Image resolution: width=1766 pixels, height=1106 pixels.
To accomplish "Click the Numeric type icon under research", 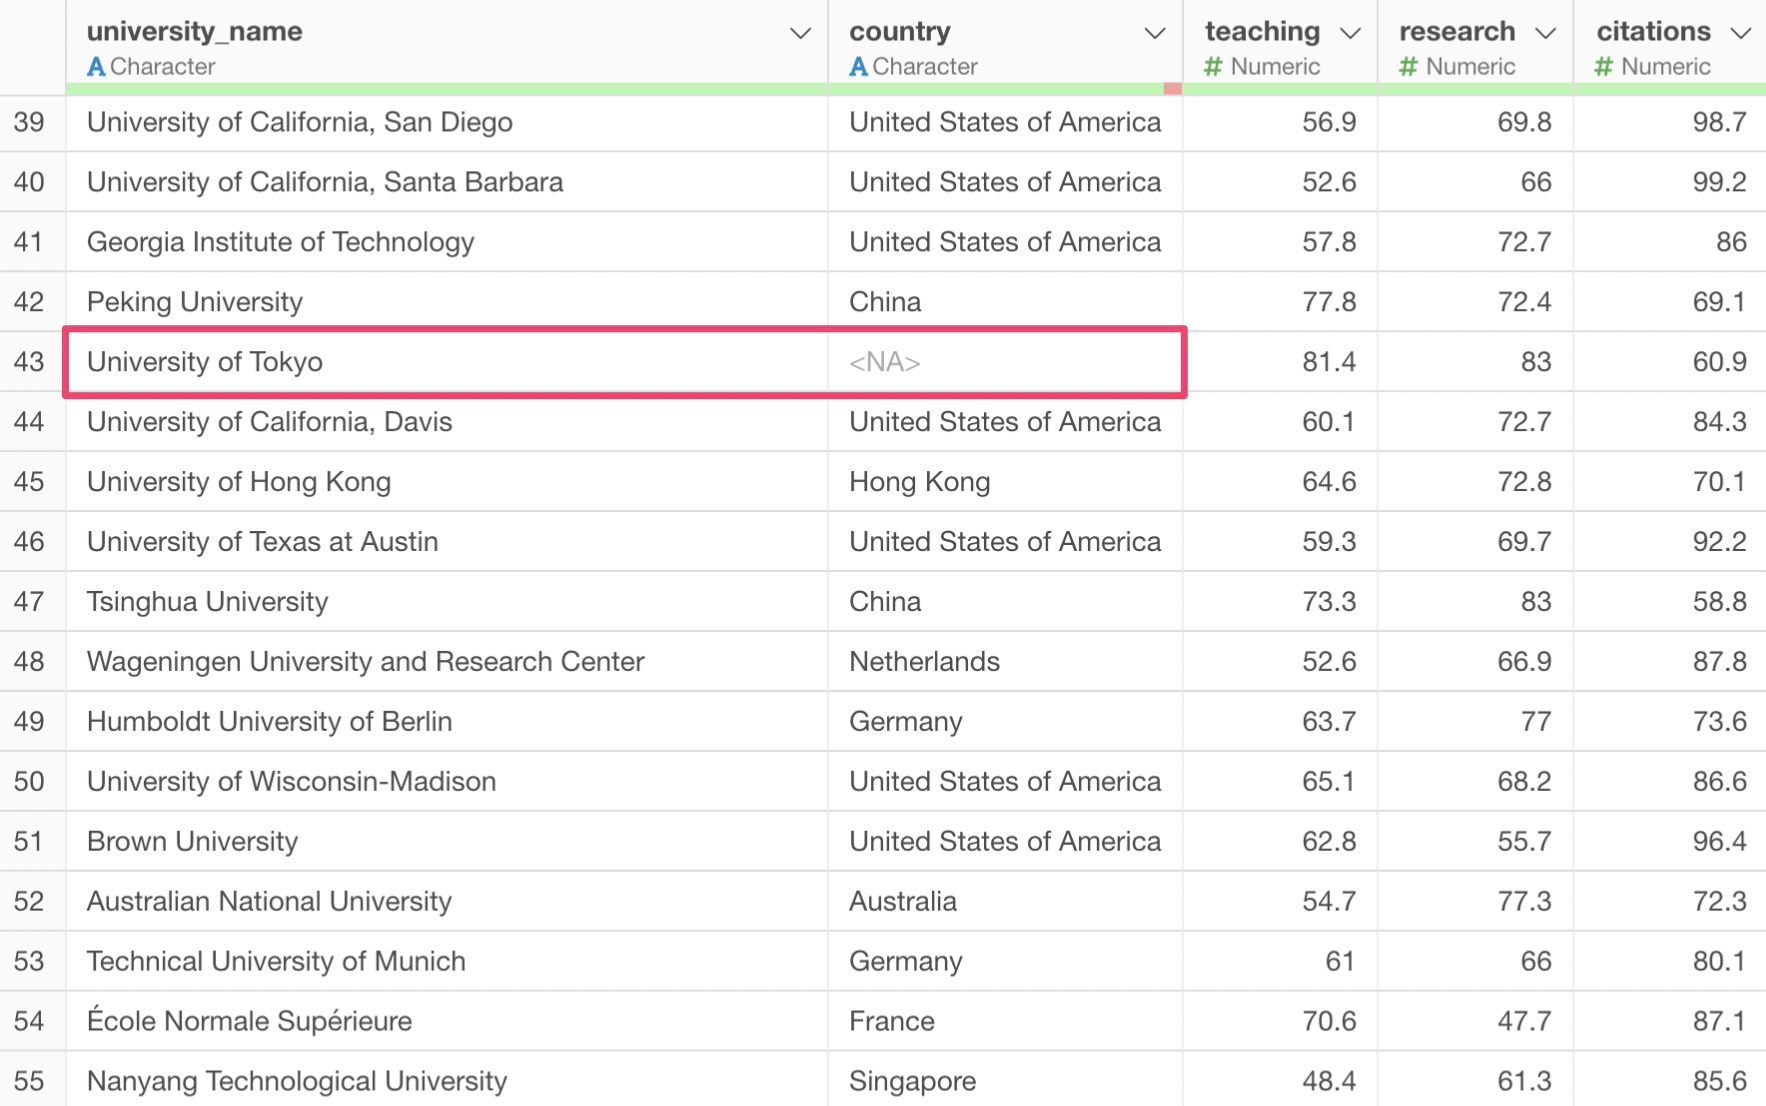I will [1408, 67].
